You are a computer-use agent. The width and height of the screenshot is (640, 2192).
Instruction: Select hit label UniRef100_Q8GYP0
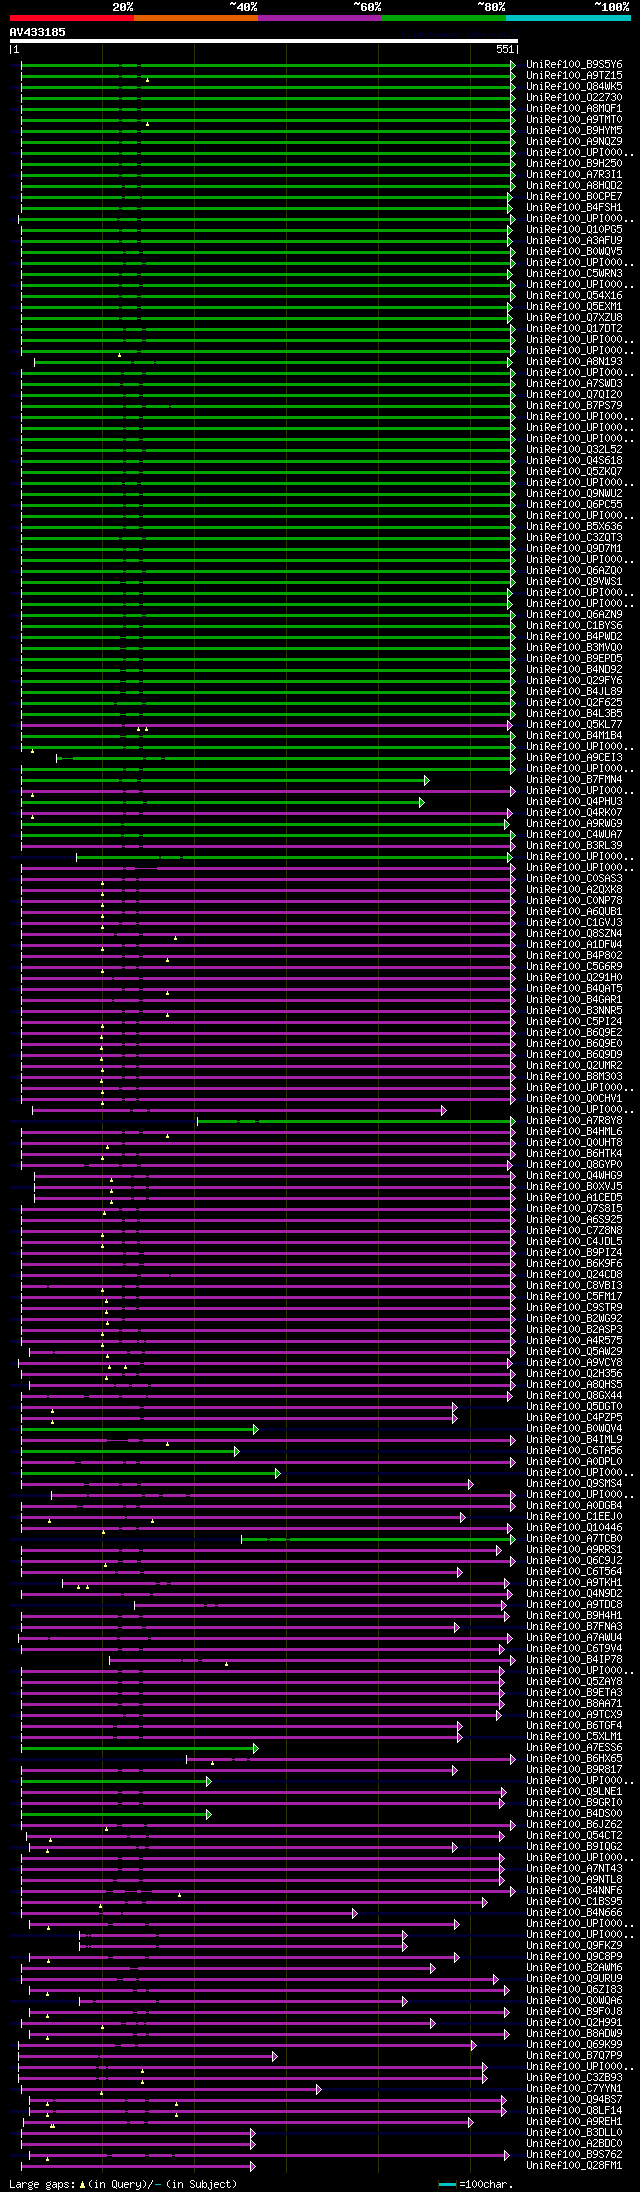574,1164
